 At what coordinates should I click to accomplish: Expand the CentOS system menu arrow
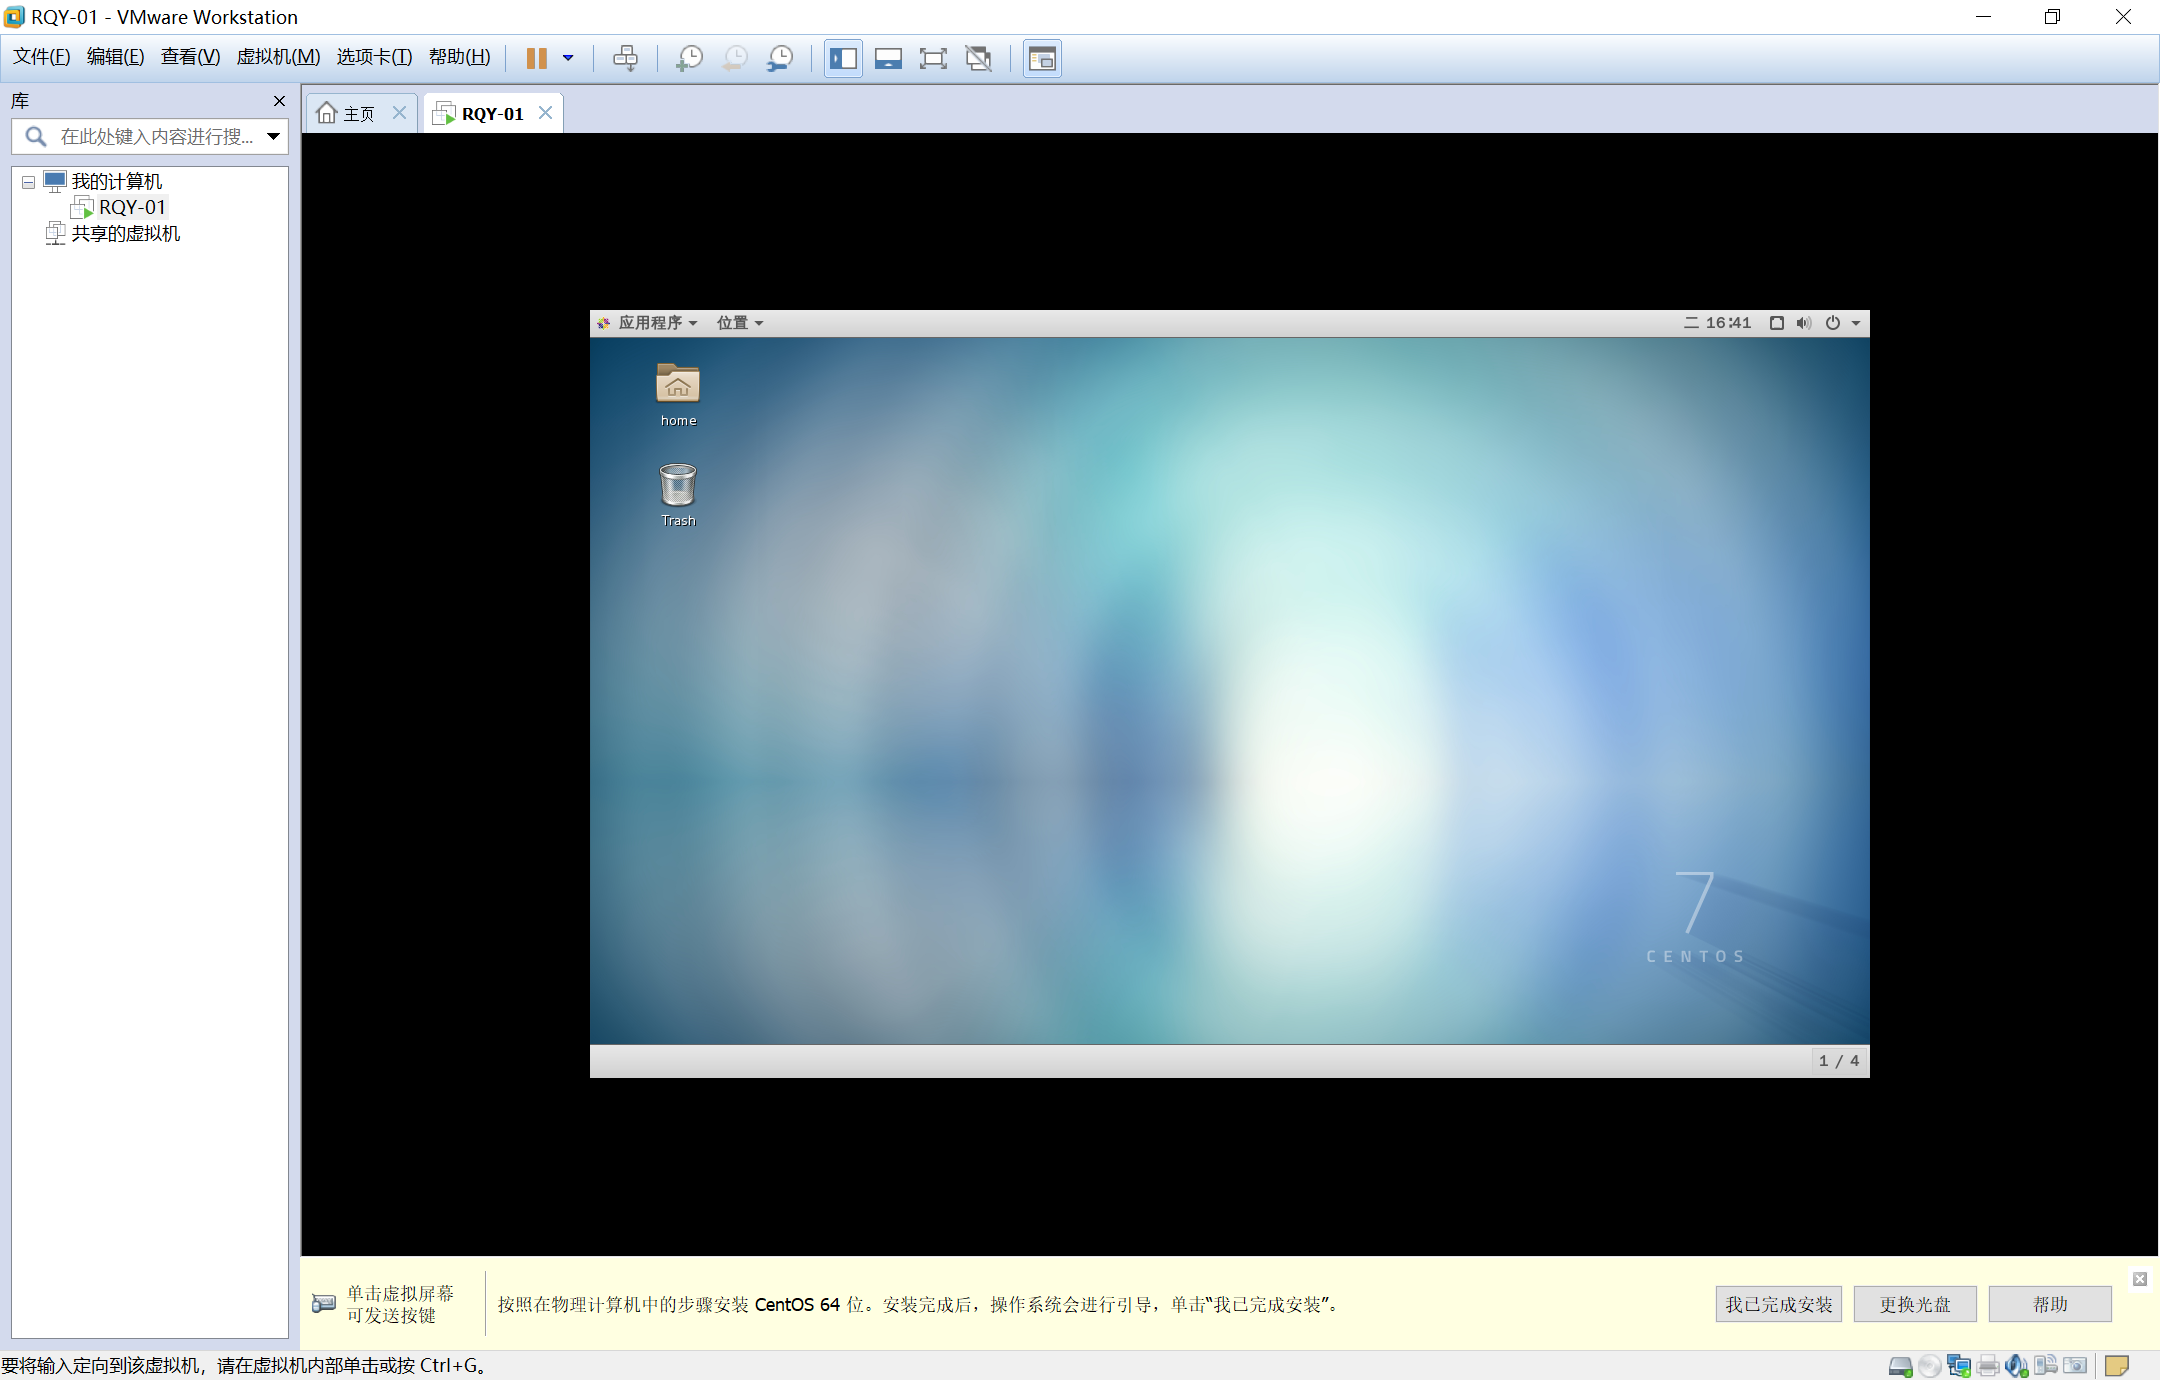(x=1856, y=323)
